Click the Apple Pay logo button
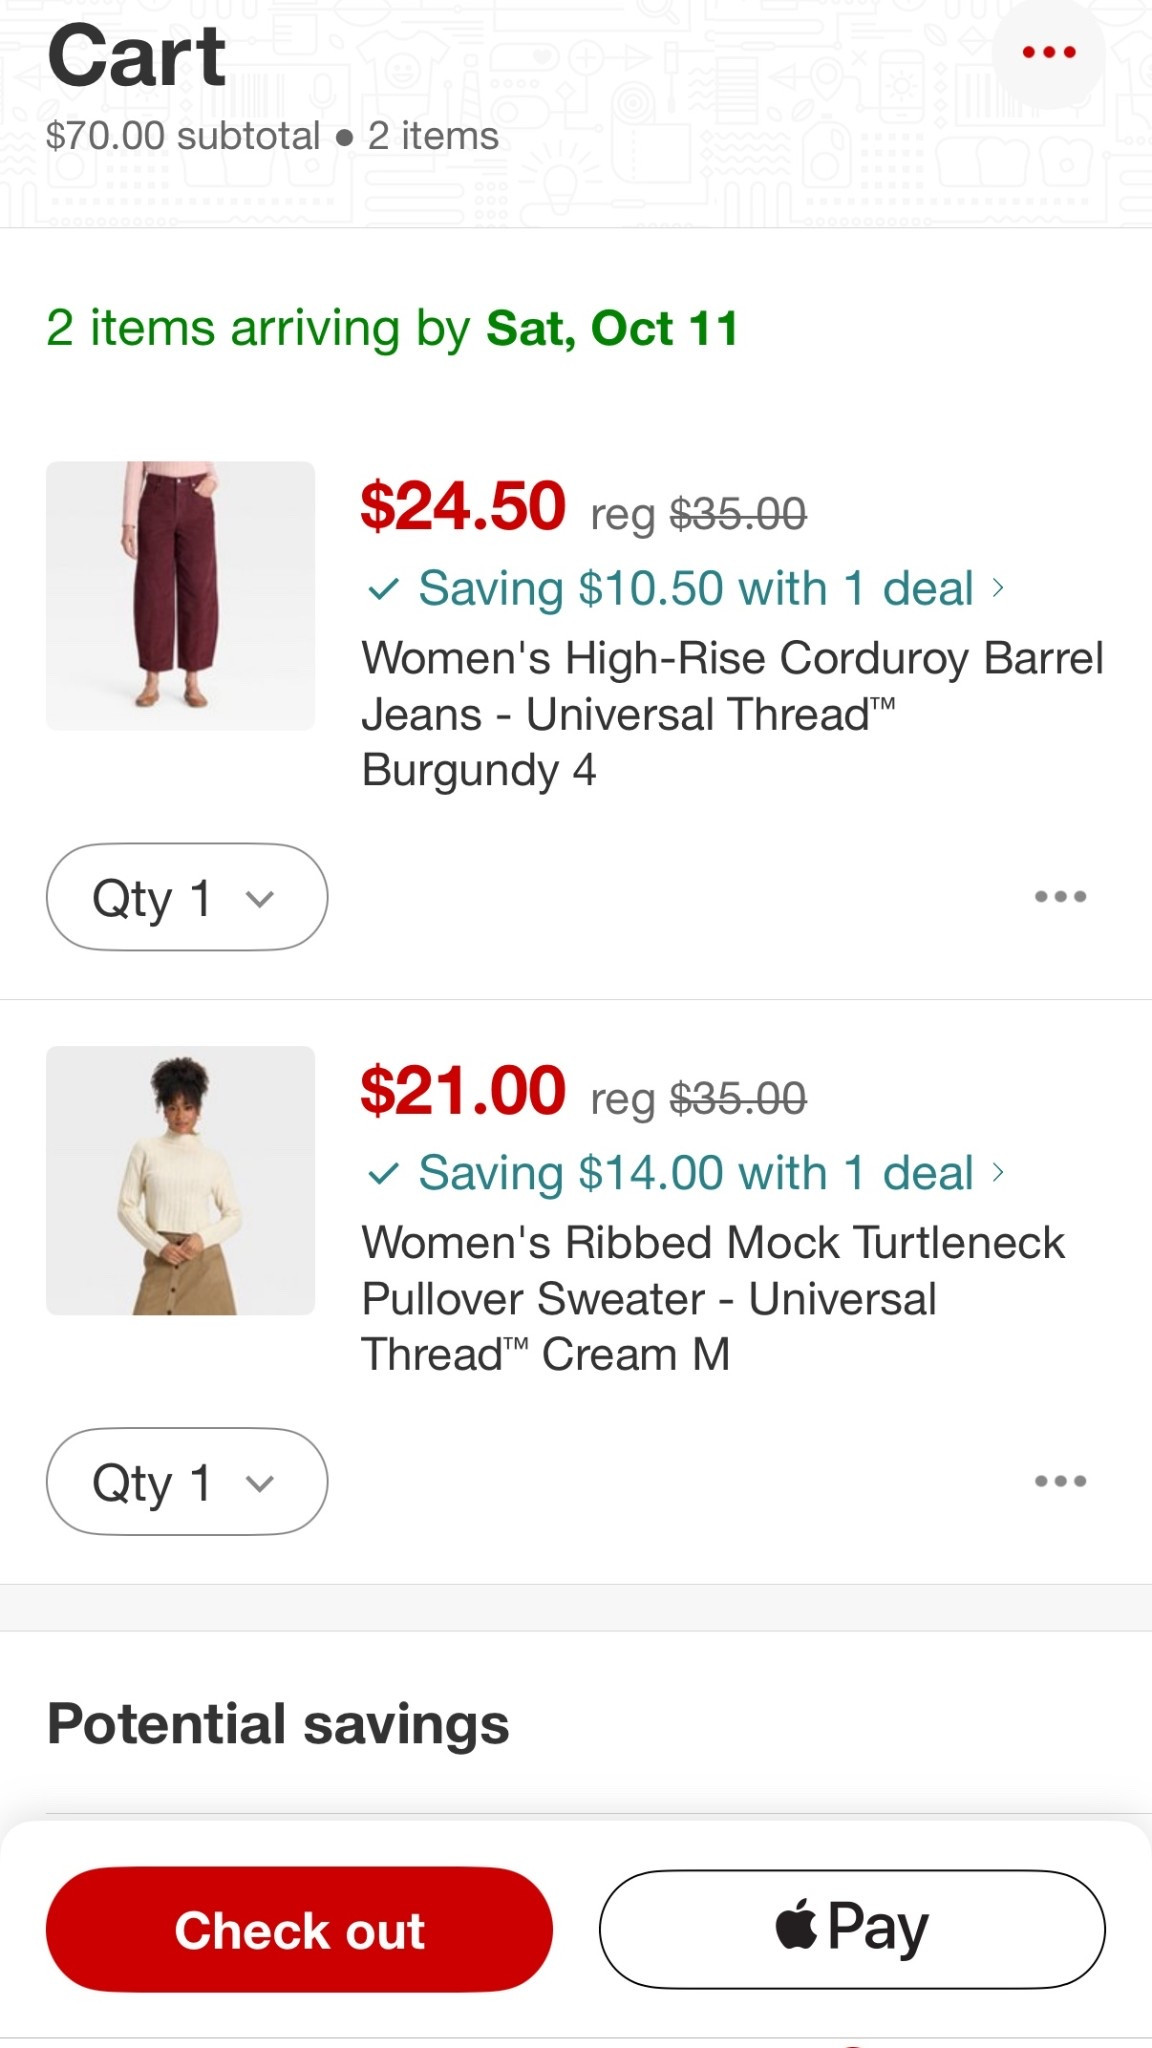This screenshot has width=1152, height=2048. click(x=855, y=1927)
